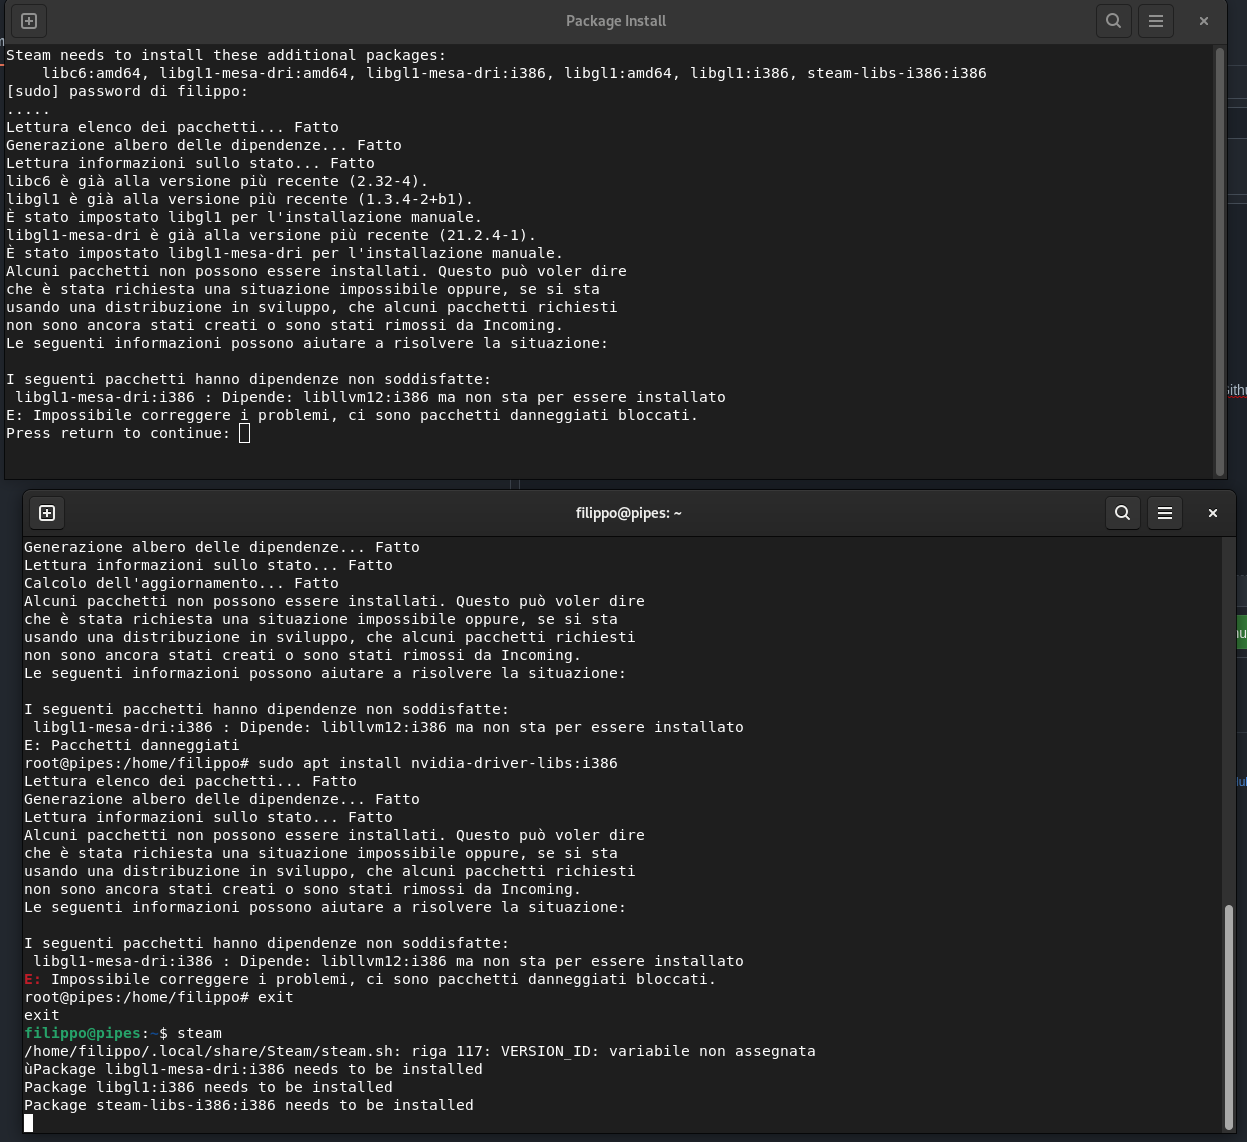Click the filippo@pipes: ~ window title

click(x=628, y=513)
